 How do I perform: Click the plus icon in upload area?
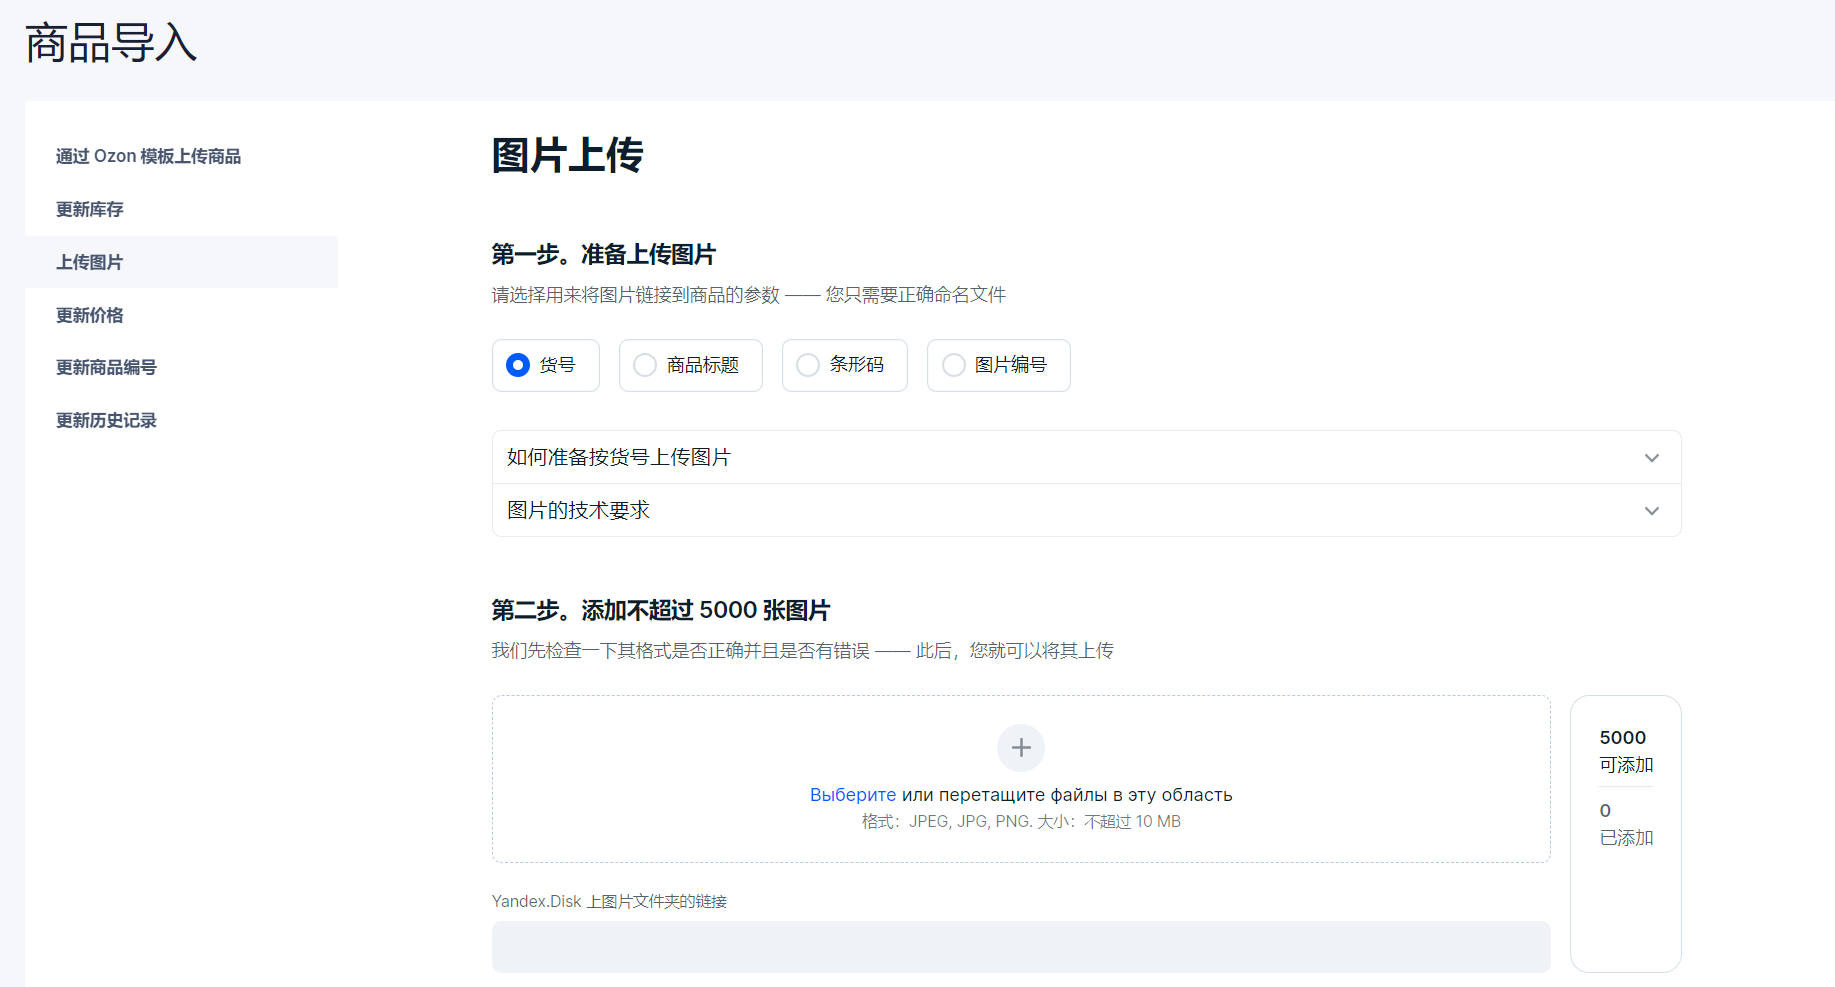(1021, 748)
